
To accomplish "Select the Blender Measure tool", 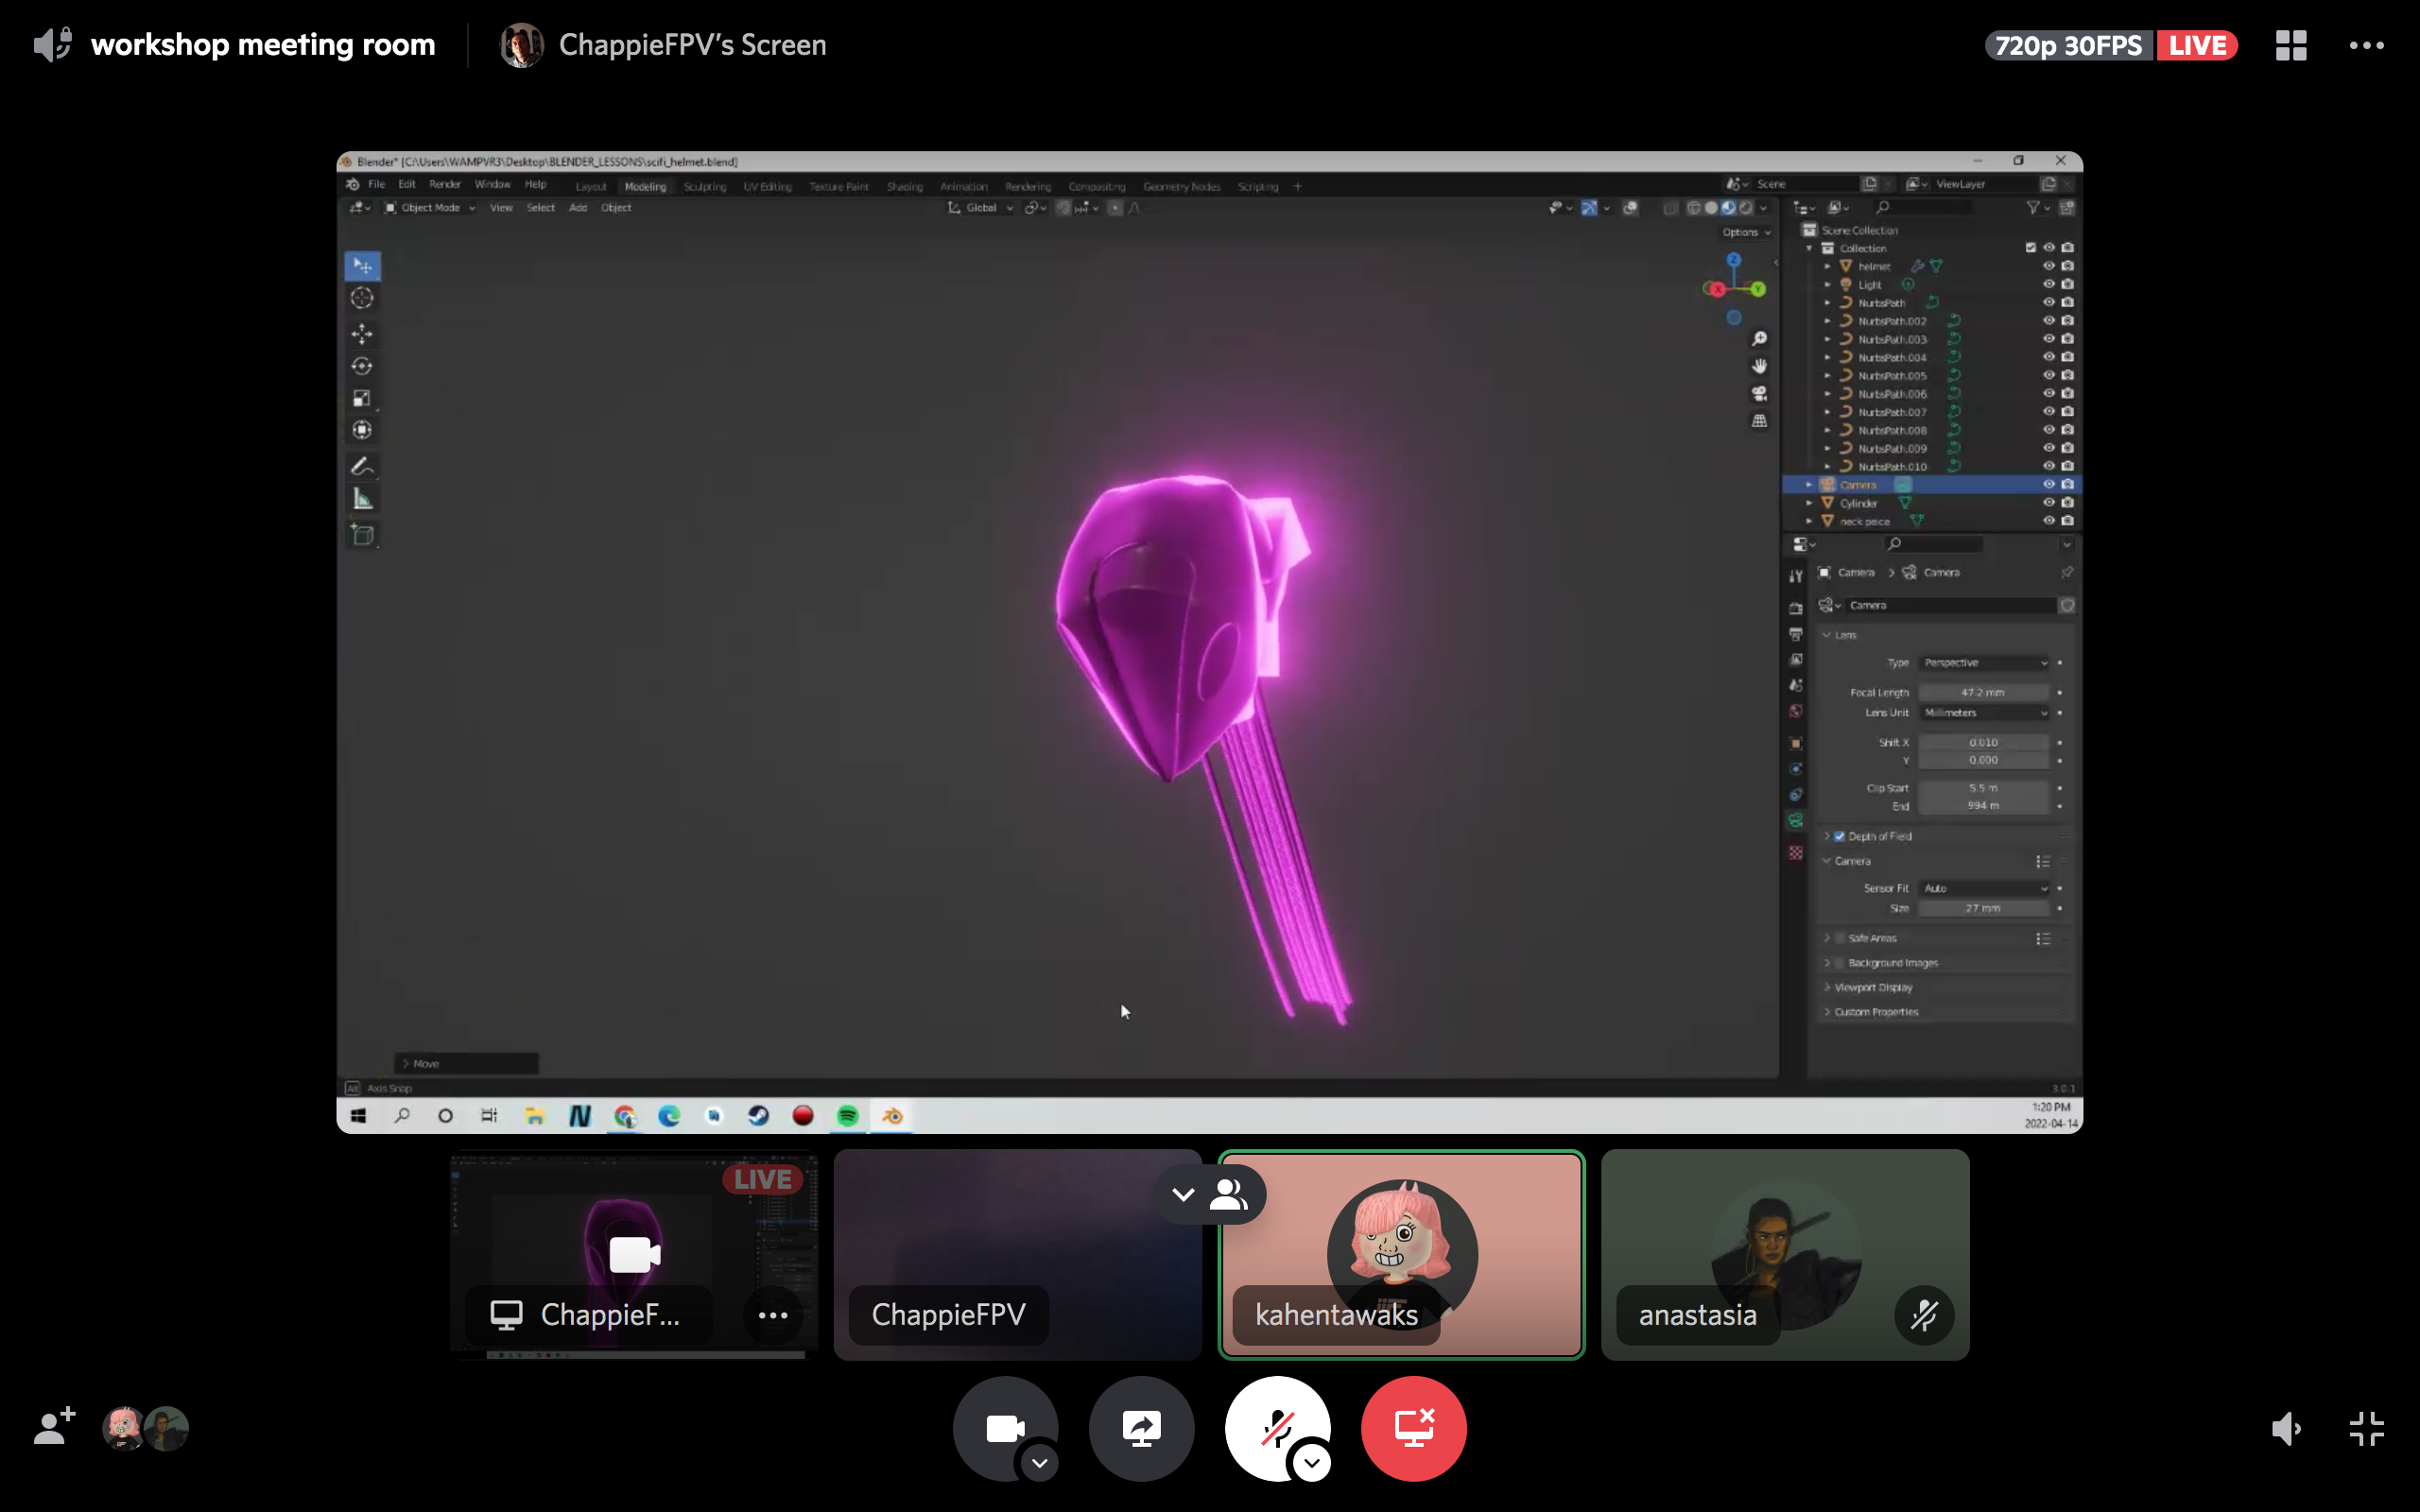I will (362, 499).
